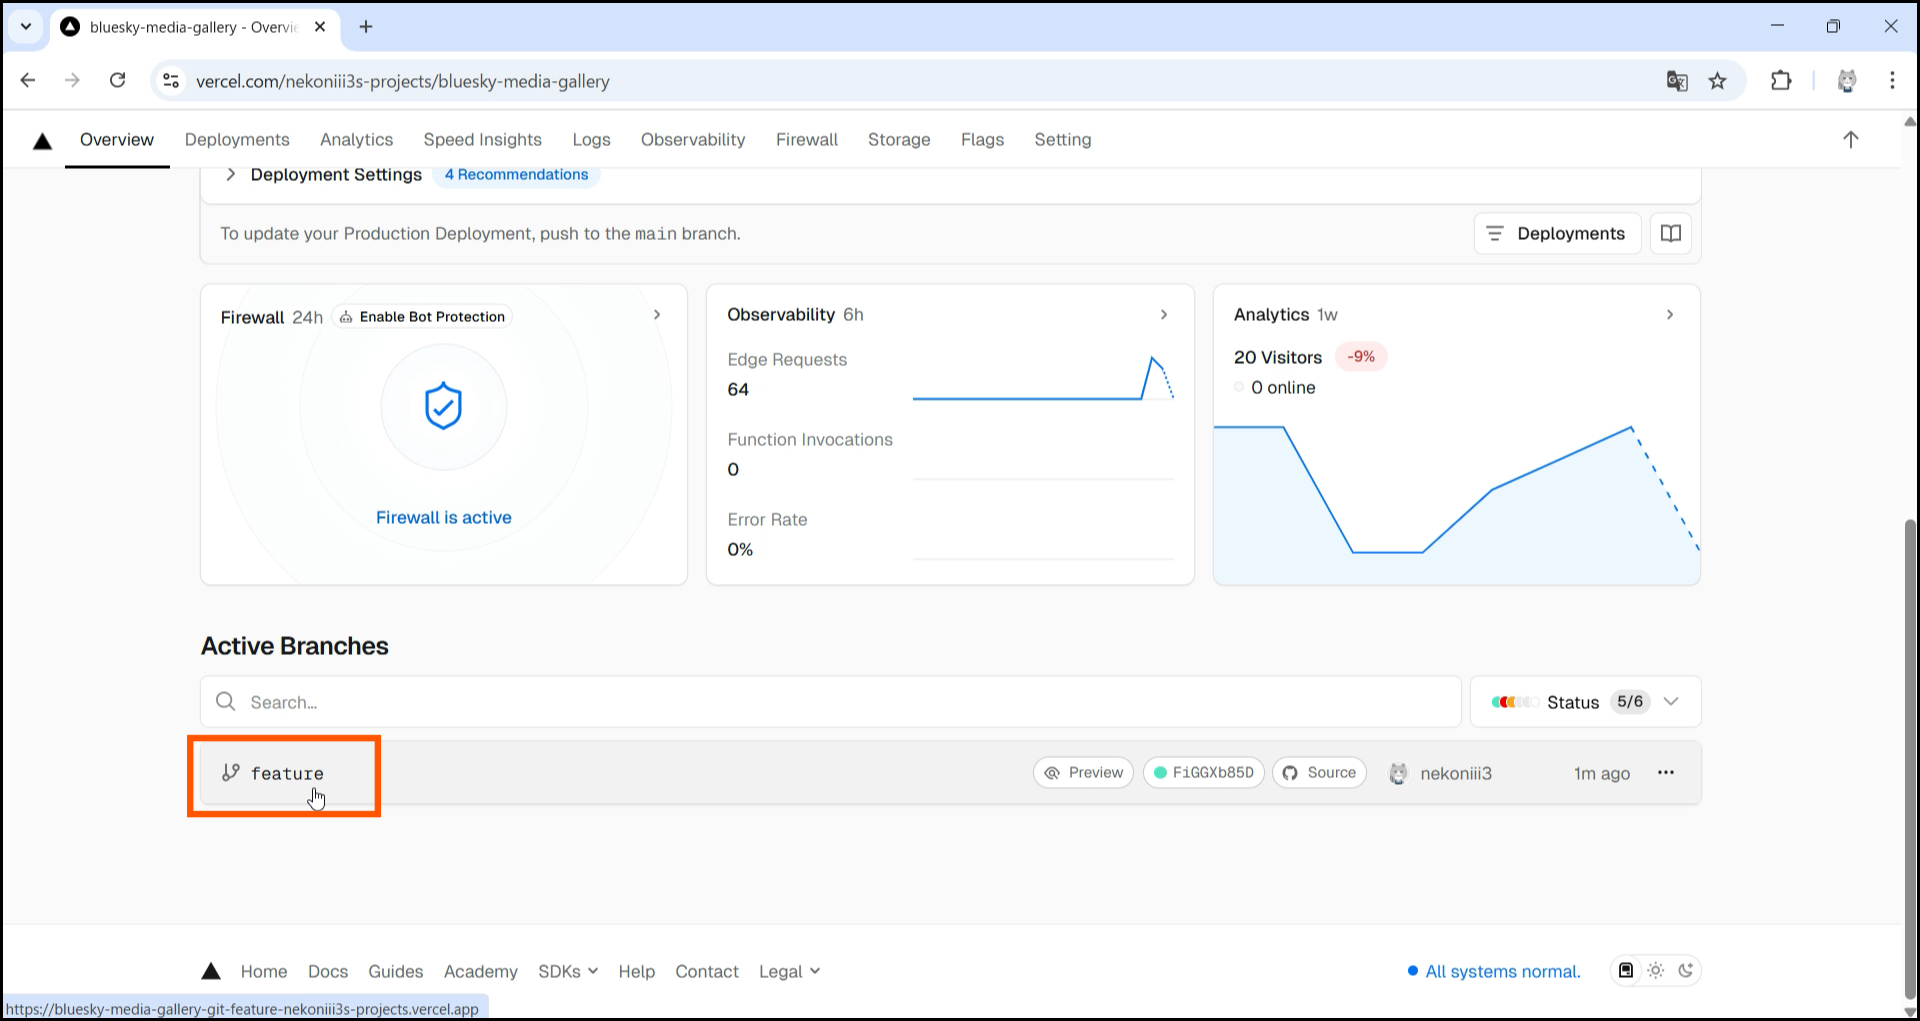Open the browser profile avatar
The image size is (1920, 1021).
tap(1847, 81)
